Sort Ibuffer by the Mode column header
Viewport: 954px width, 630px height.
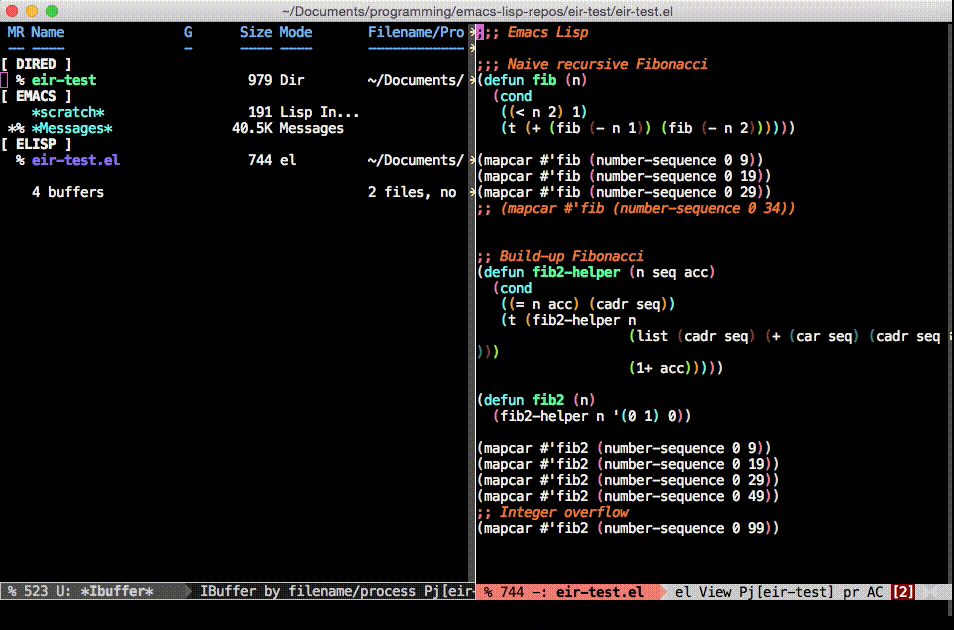coord(296,32)
